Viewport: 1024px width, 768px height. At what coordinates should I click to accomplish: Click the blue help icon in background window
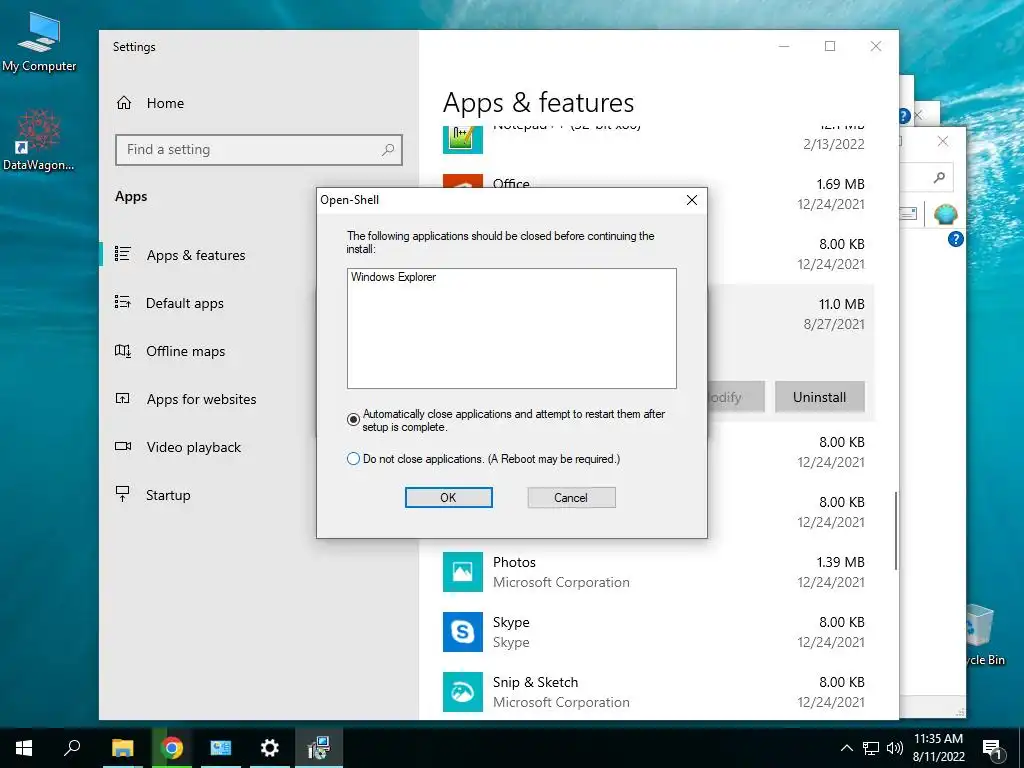click(x=955, y=239)
